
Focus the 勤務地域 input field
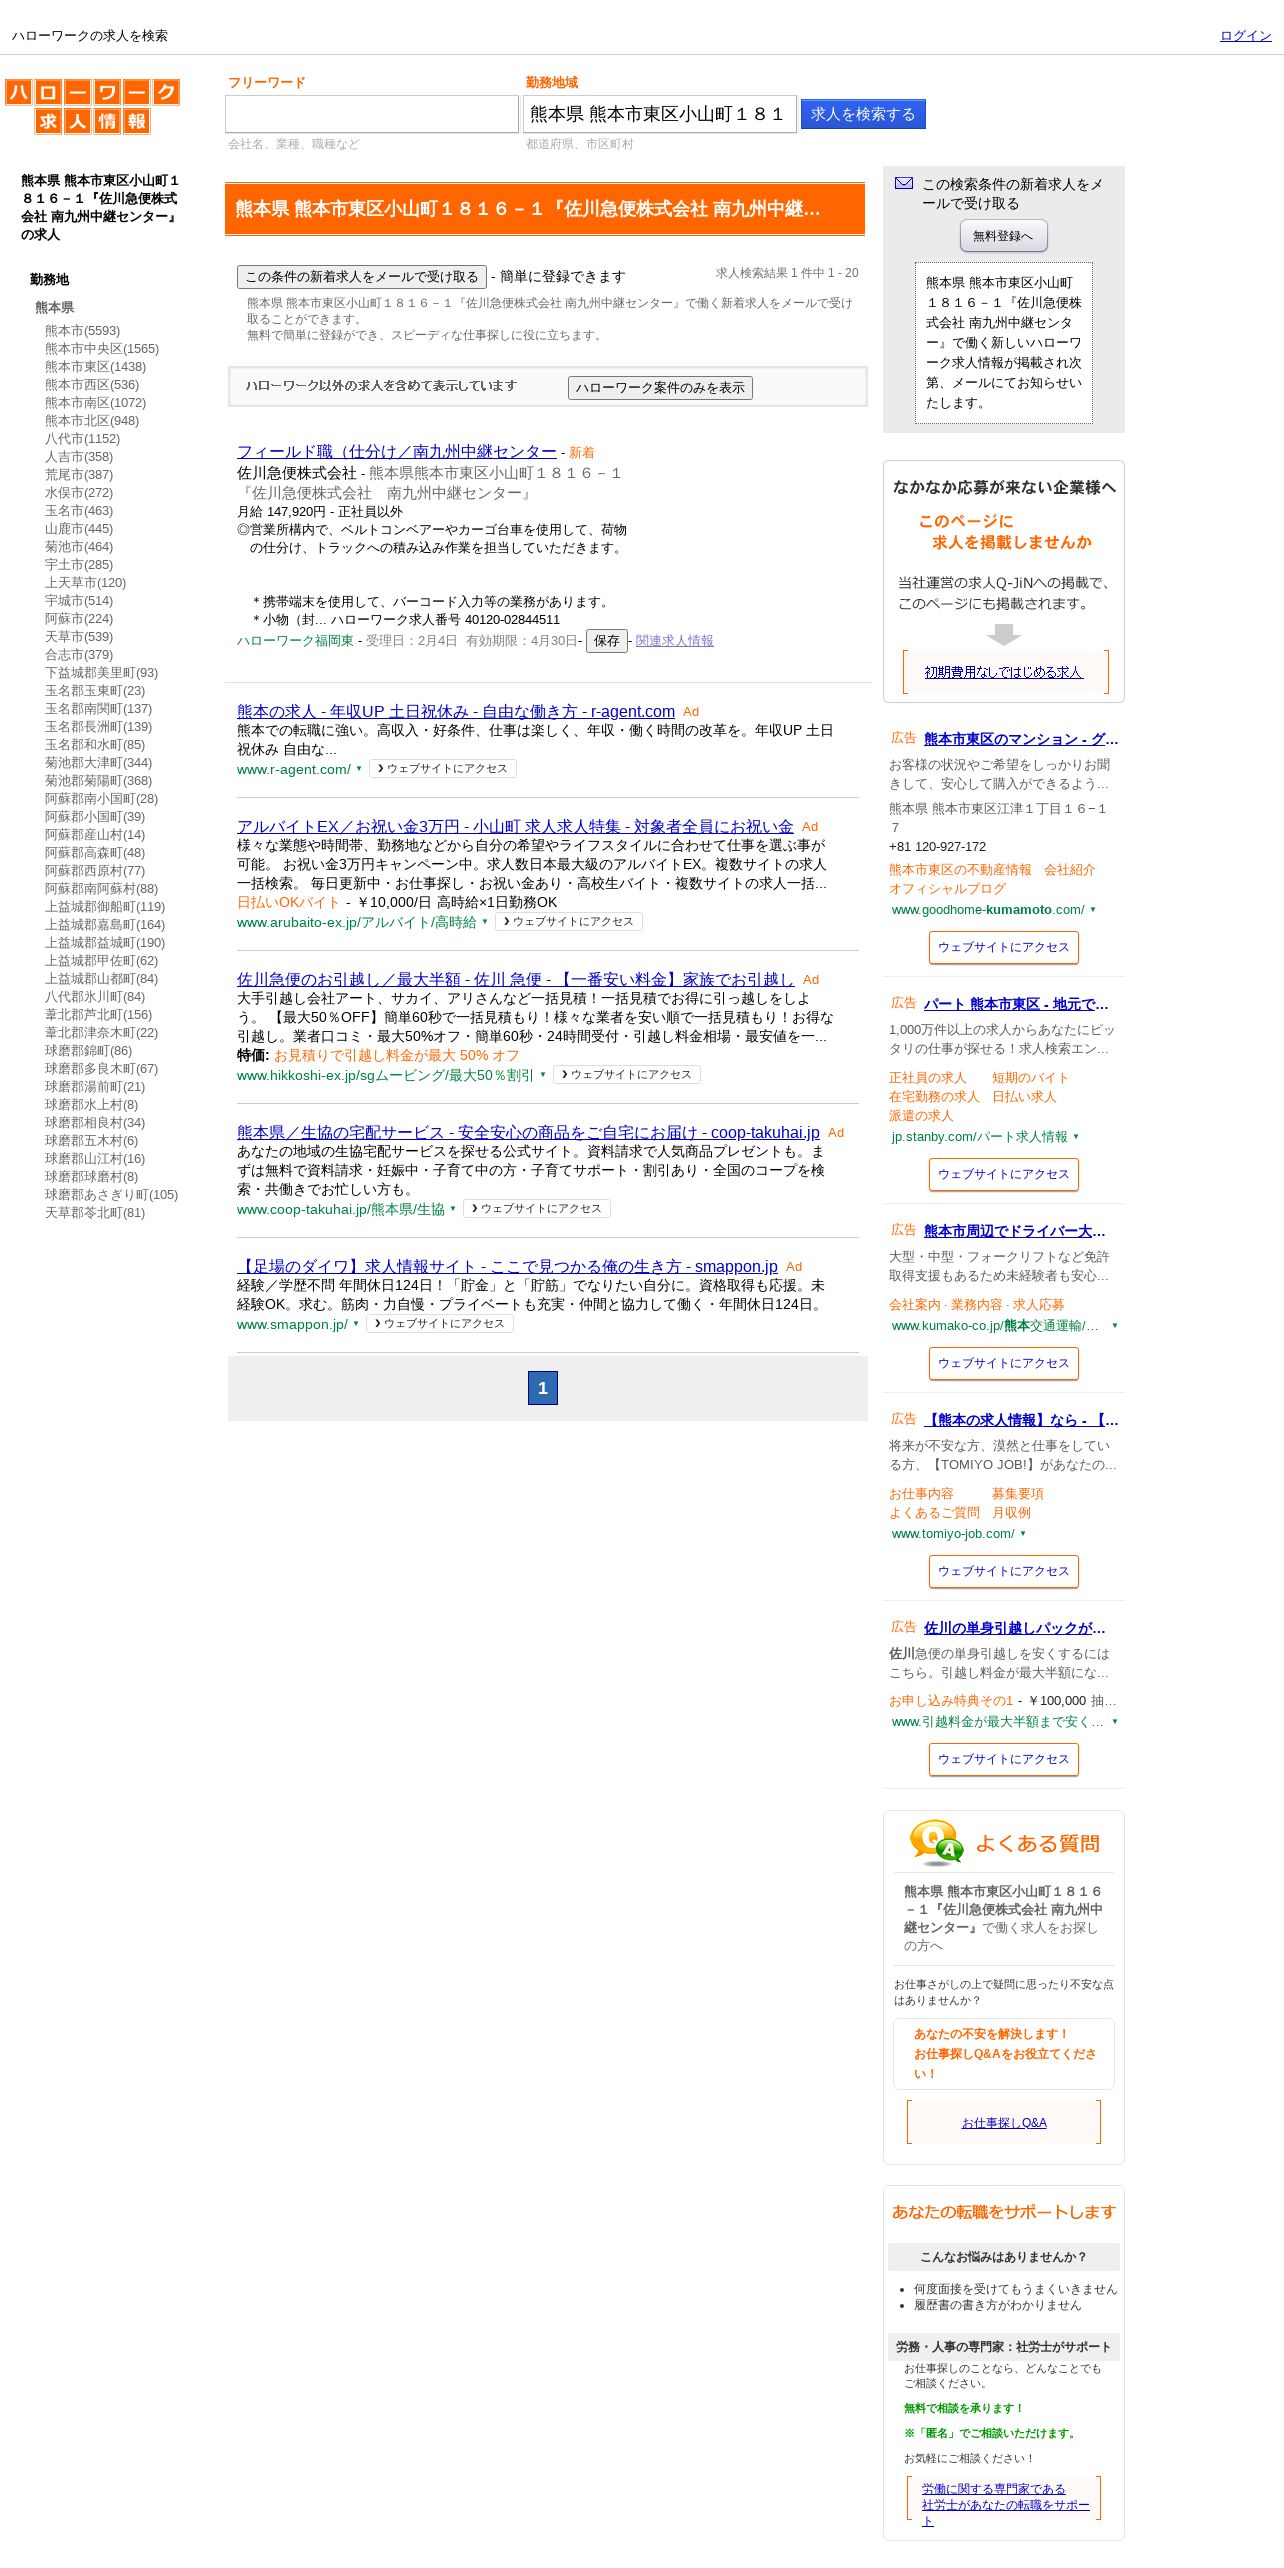click(660, 114)
